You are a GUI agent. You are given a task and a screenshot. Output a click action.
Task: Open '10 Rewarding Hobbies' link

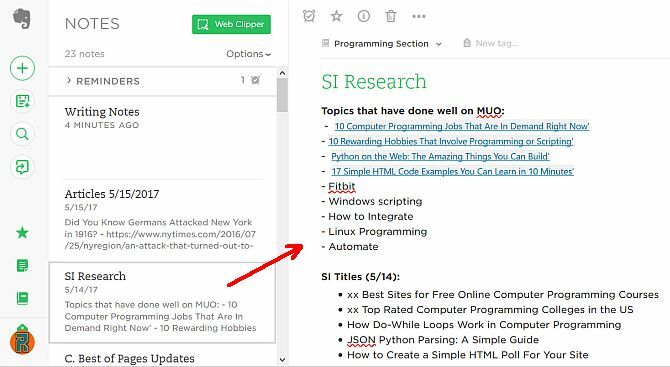(x=451, y=141)
